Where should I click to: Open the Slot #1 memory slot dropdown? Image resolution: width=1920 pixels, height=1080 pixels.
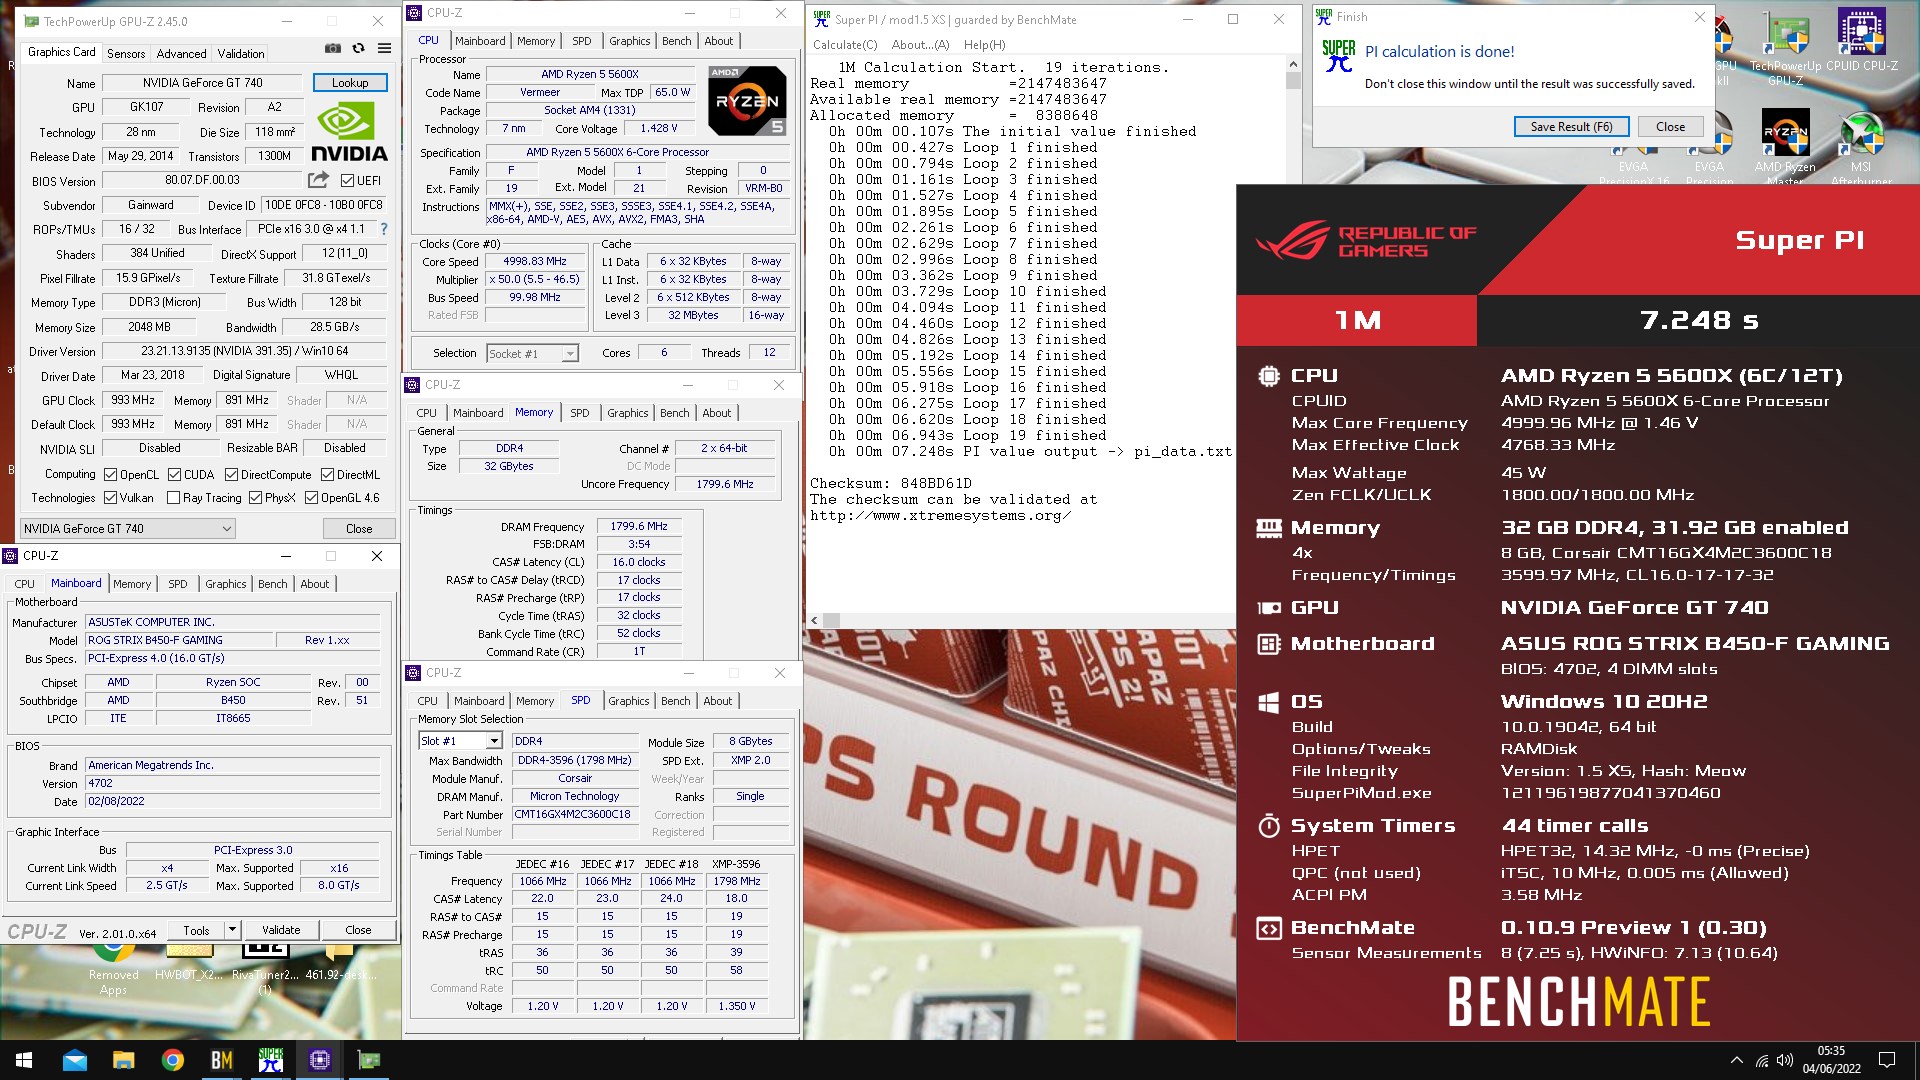point(460,741)
